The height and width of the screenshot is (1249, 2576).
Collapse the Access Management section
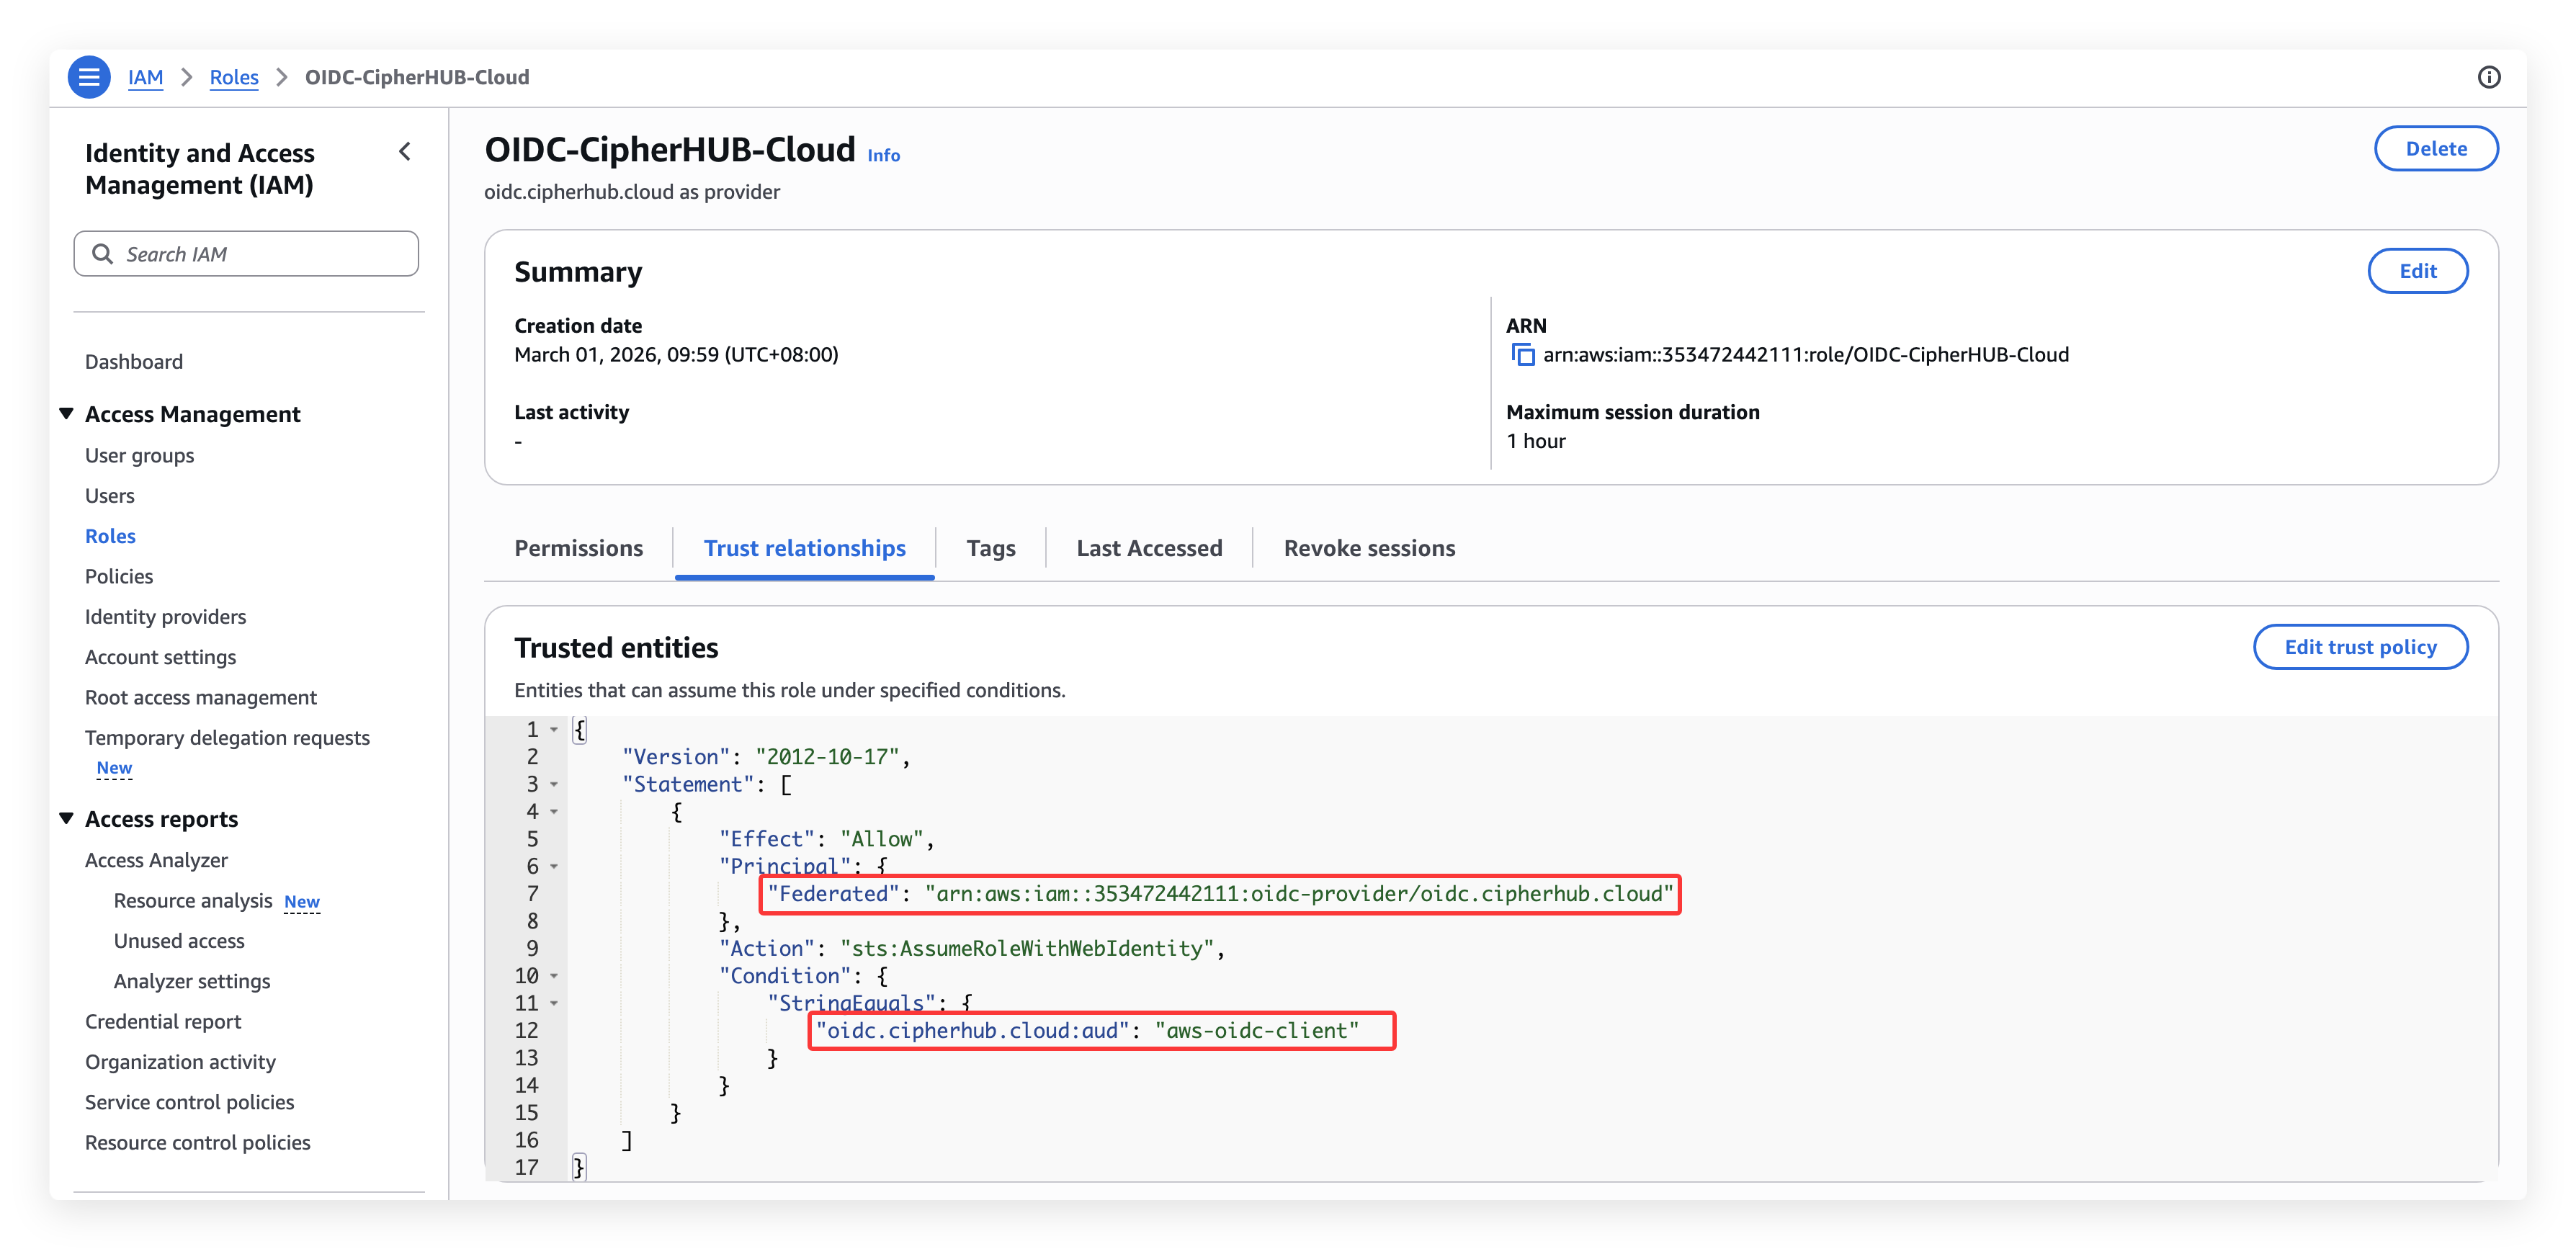point(67,414)
